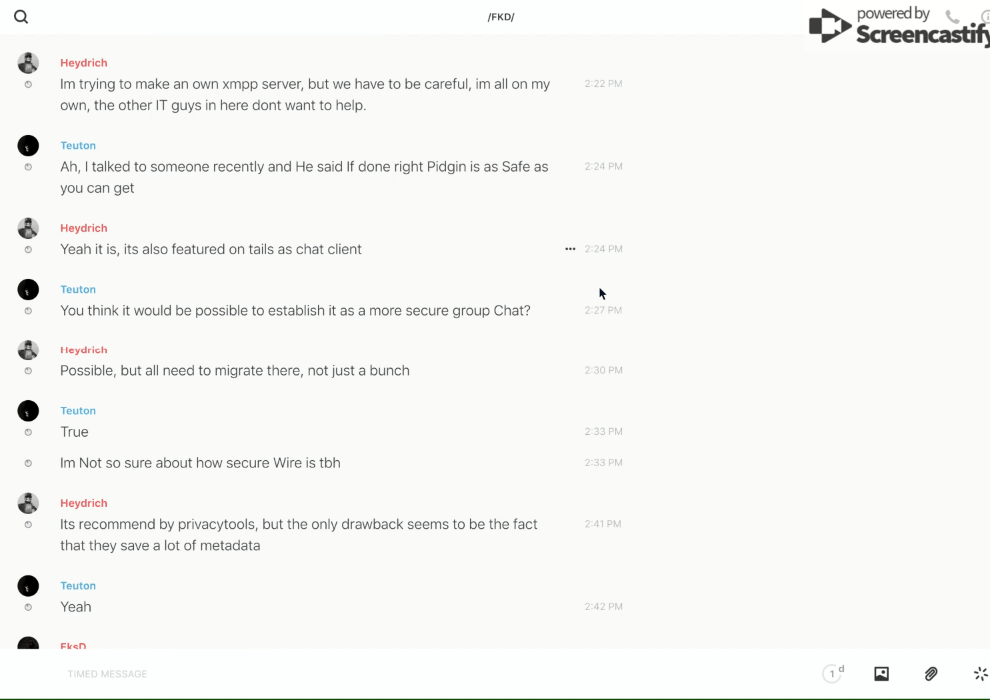
Task: Click the picture icon to send an image
Action: coord(881,674)
